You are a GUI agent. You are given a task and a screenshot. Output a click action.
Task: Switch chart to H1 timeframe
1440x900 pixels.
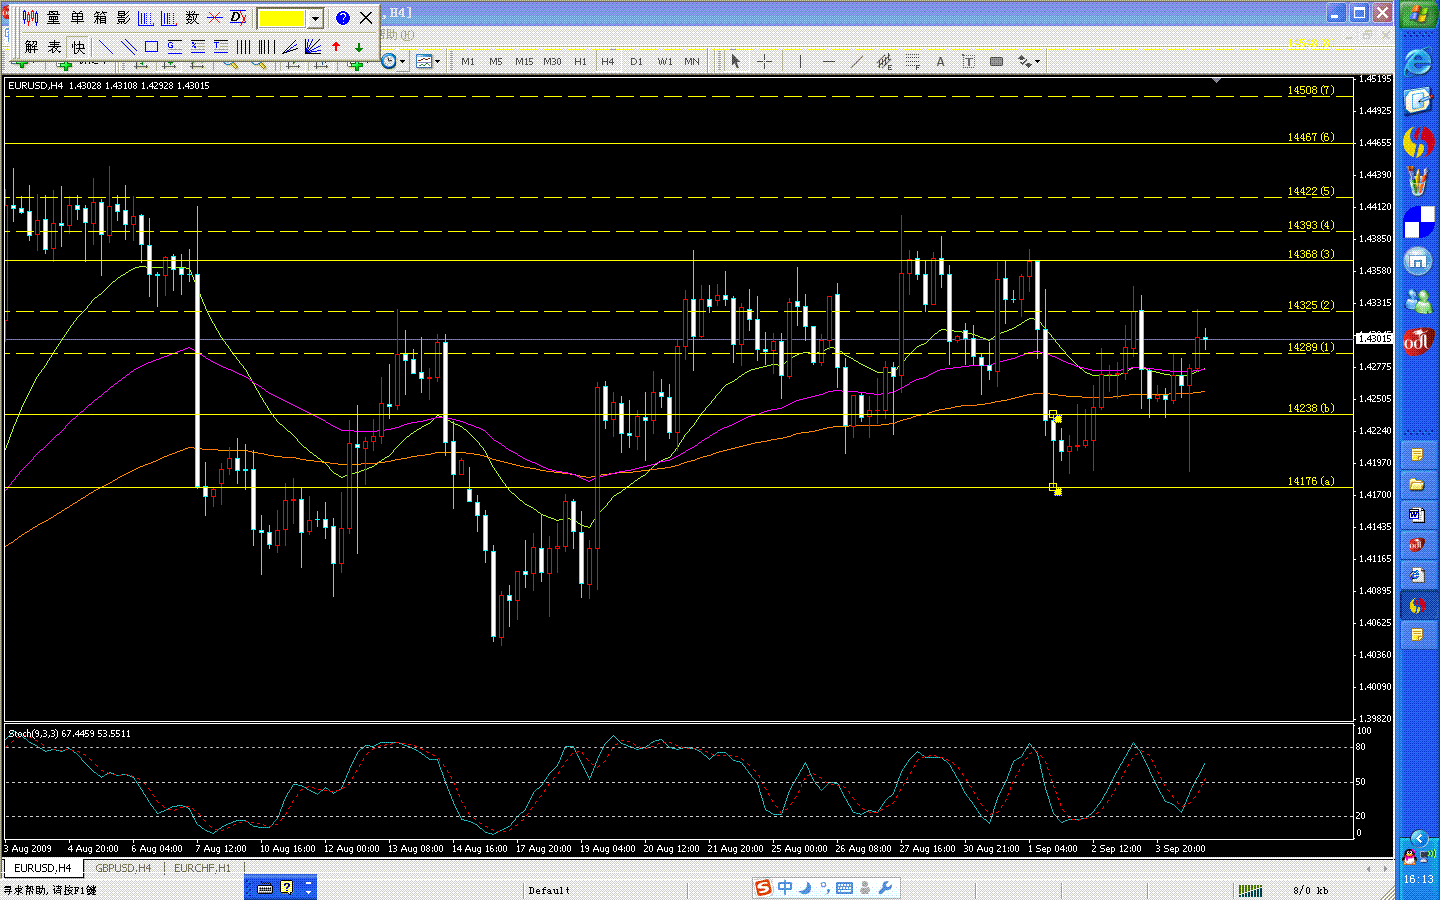click(580, 62)
